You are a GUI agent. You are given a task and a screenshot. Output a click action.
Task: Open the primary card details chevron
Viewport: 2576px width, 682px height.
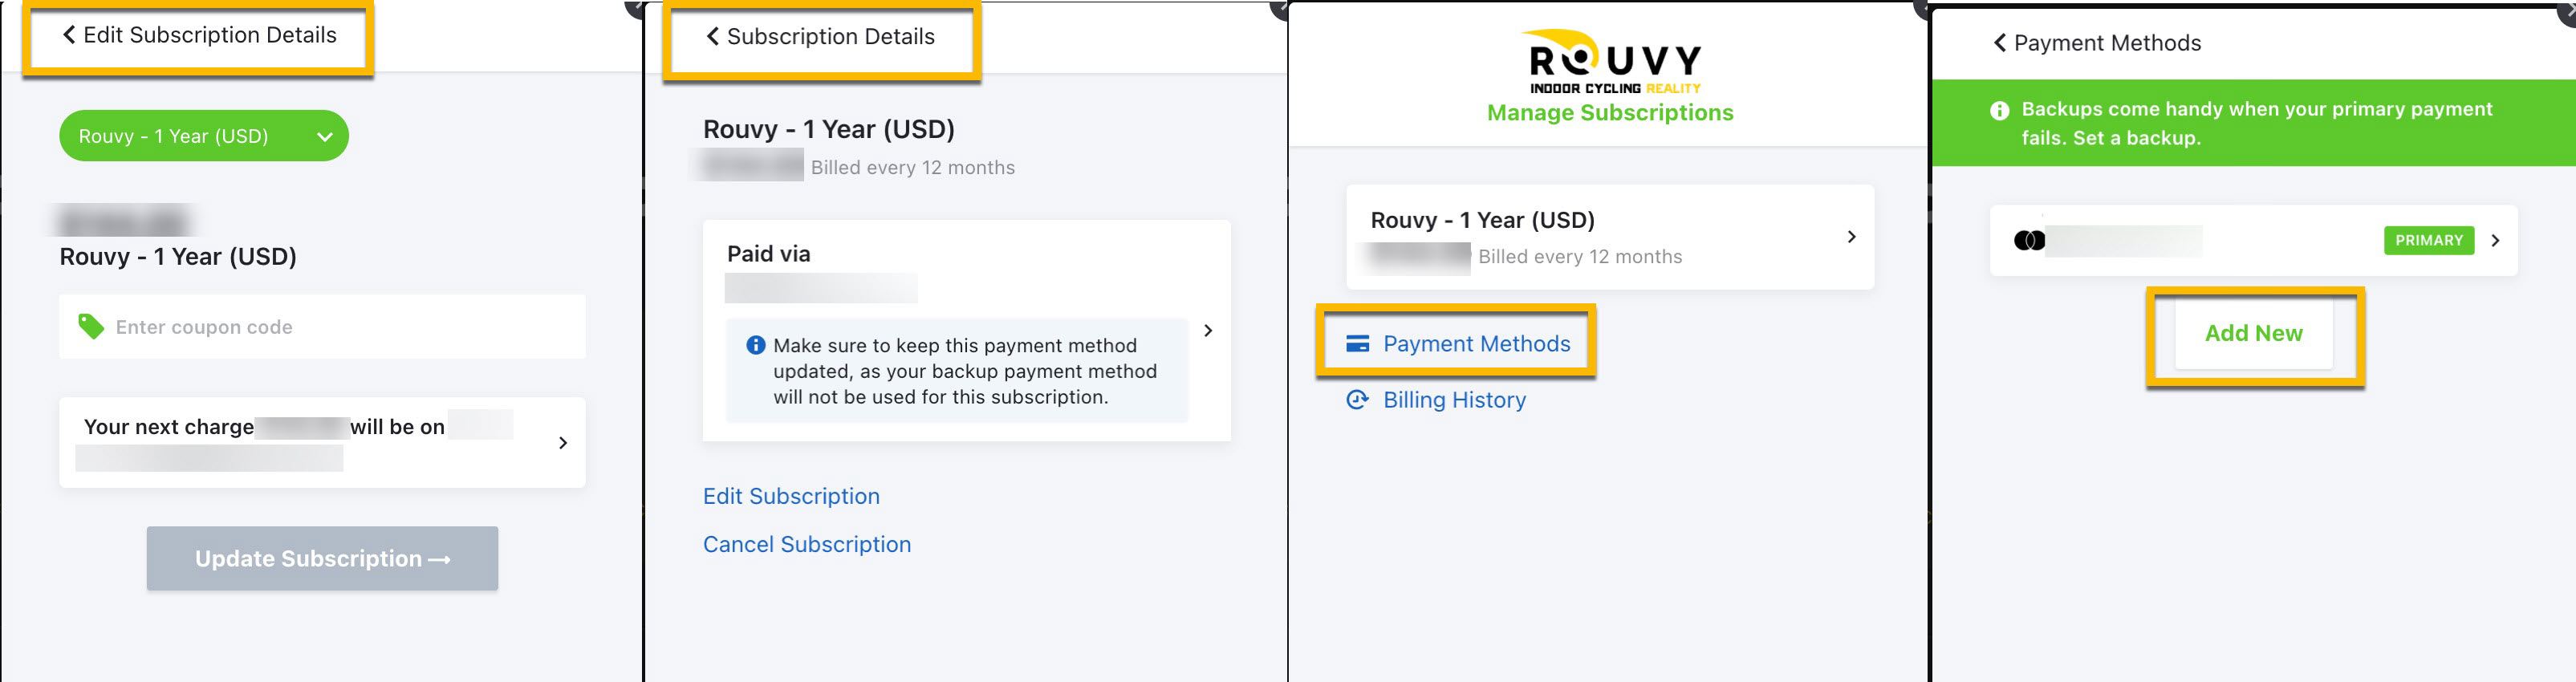pos(2495,241)
